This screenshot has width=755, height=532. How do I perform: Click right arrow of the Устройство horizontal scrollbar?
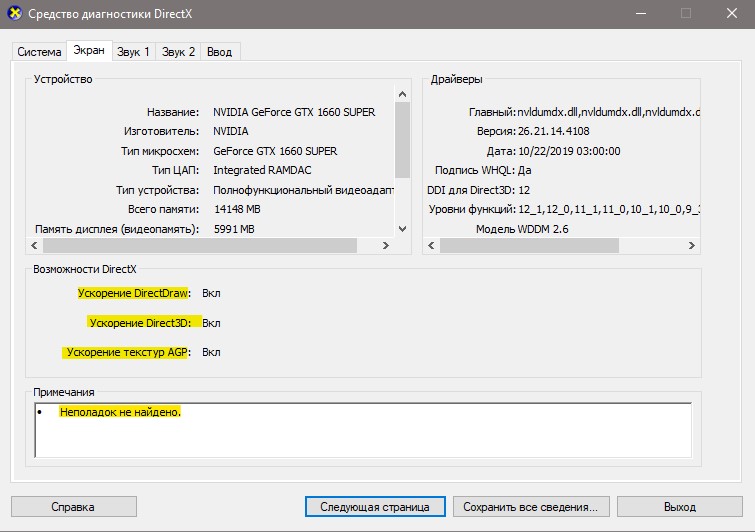(x=385, y=246)
